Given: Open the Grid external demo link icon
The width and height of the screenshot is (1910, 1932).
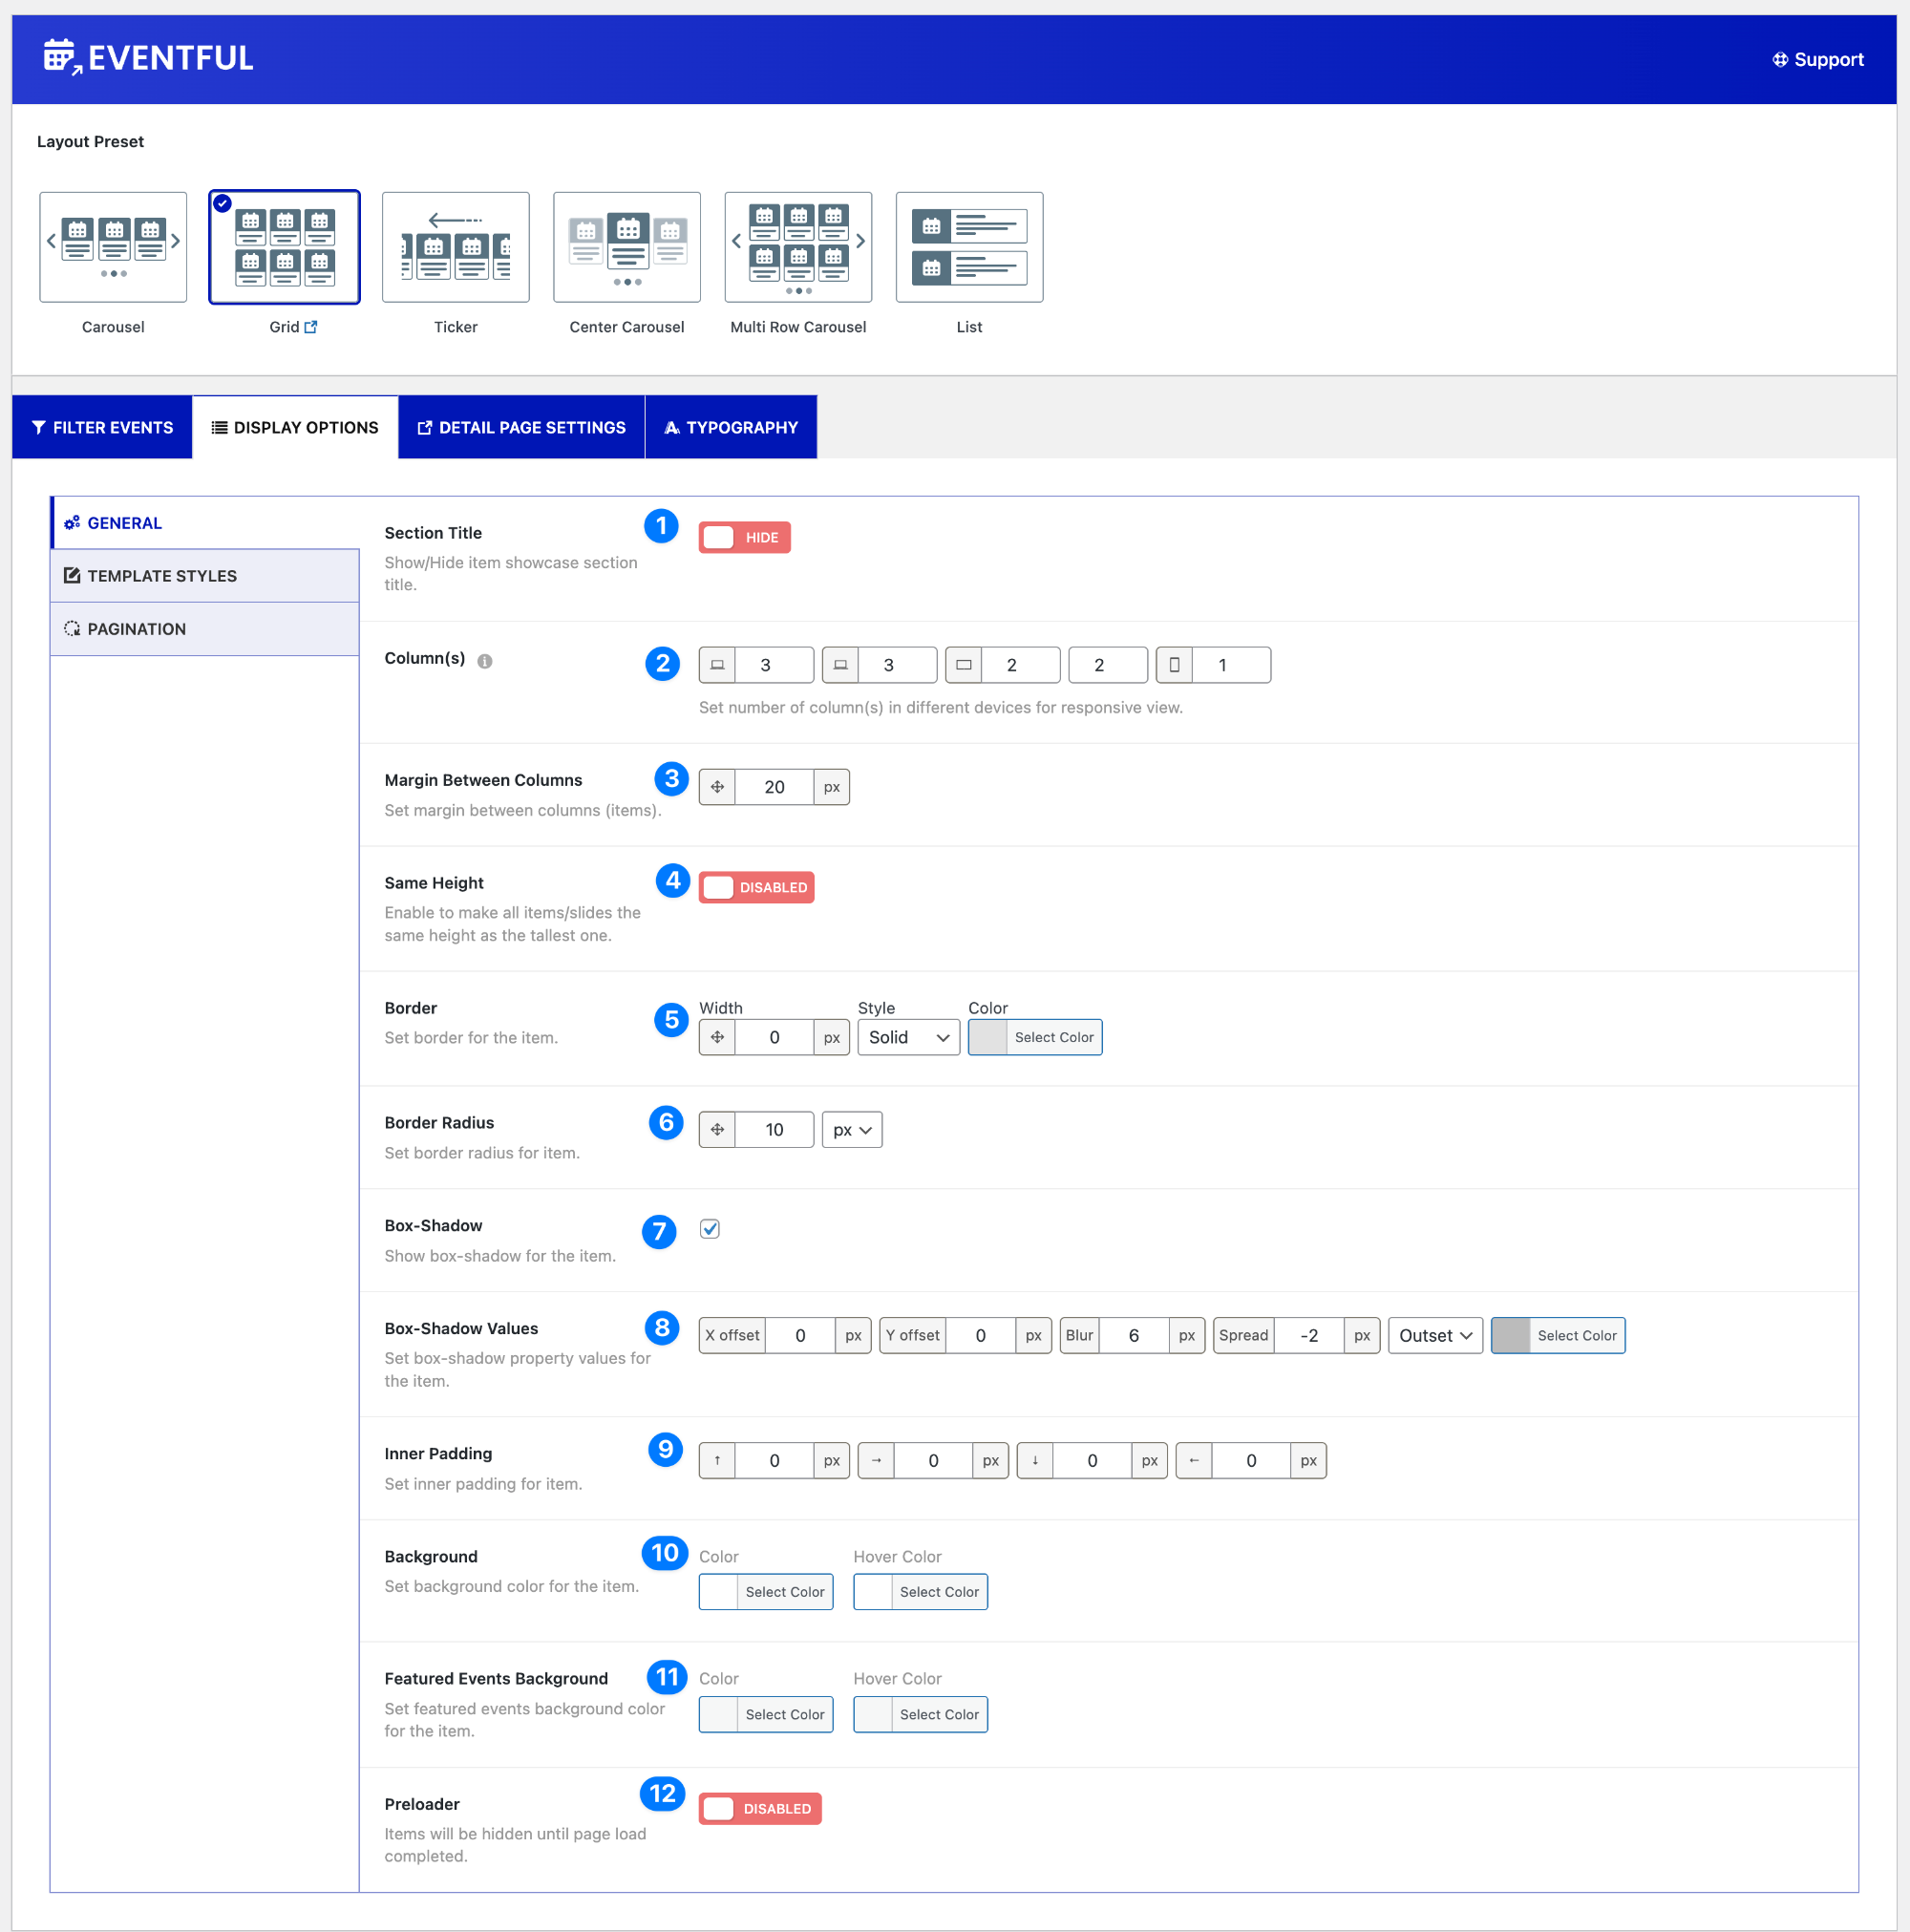Looking at the screenshot, I should pyautogui.click(x=311, y=327).
